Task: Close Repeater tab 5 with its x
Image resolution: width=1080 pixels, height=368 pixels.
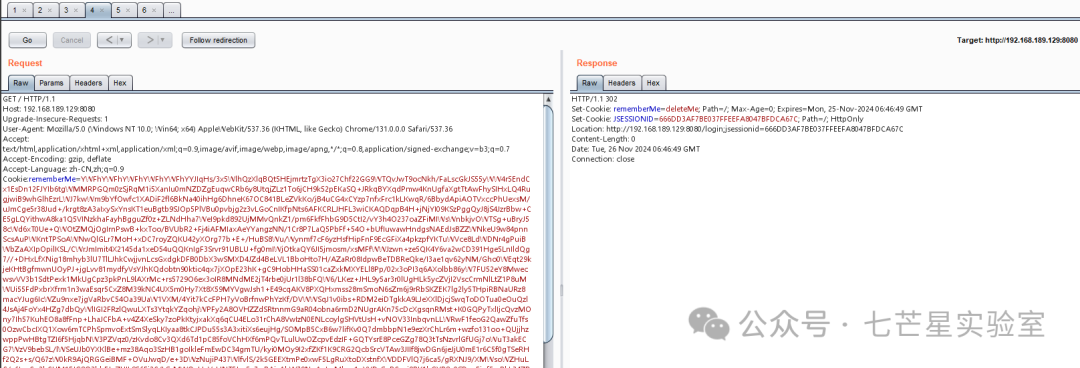Action: point(127,10)
